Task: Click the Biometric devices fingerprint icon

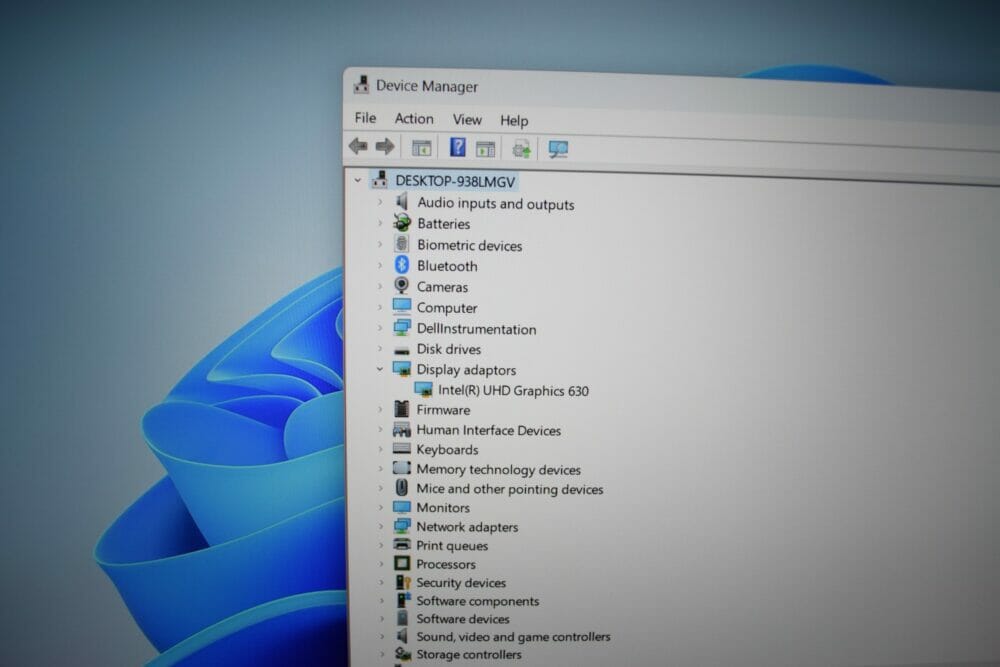Action: coord(402,244)
